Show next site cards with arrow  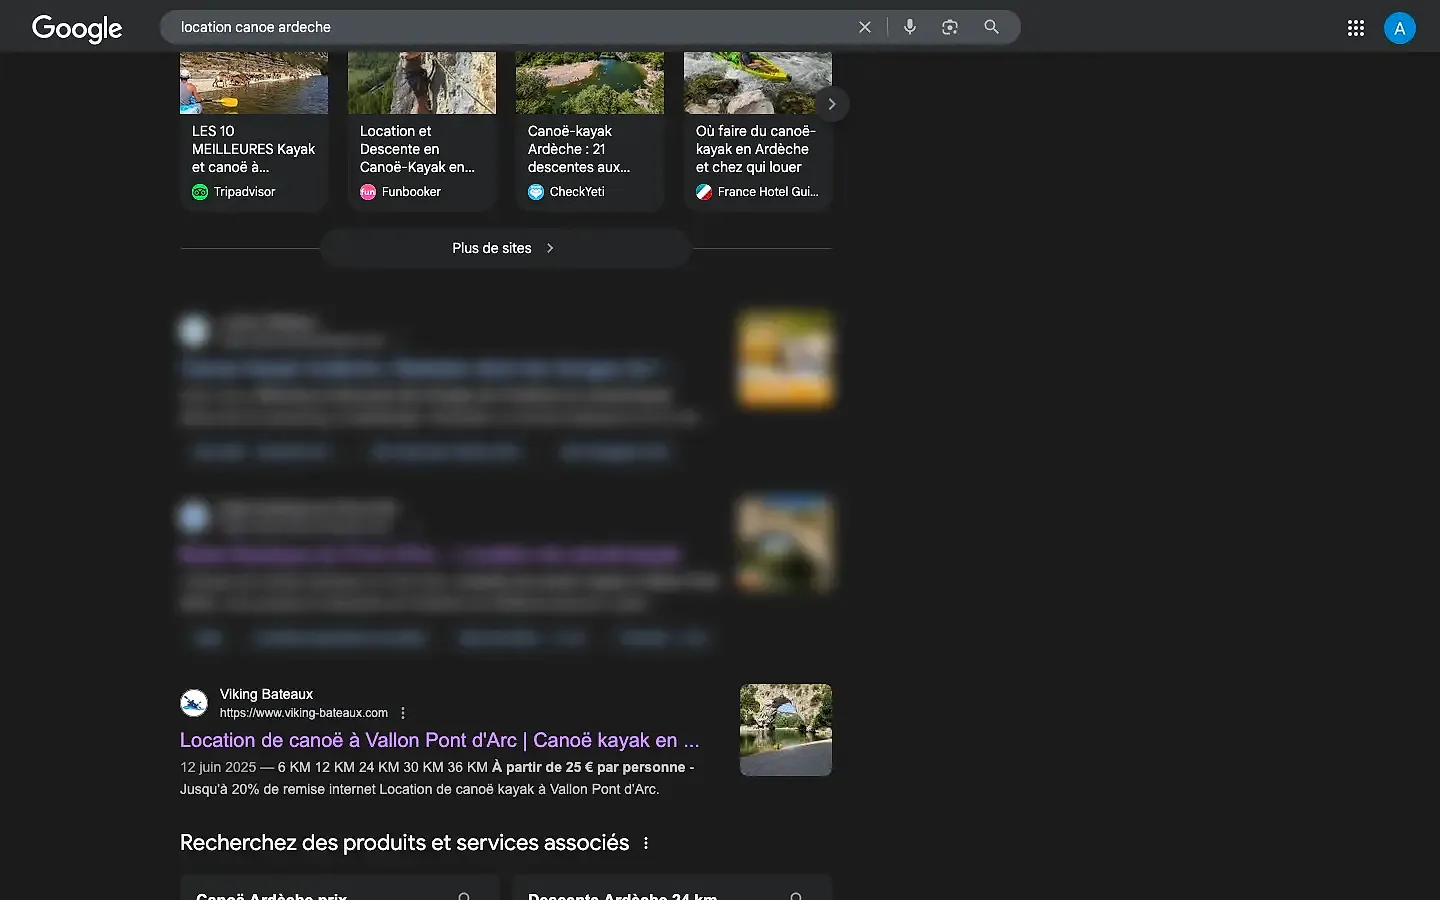832,104
